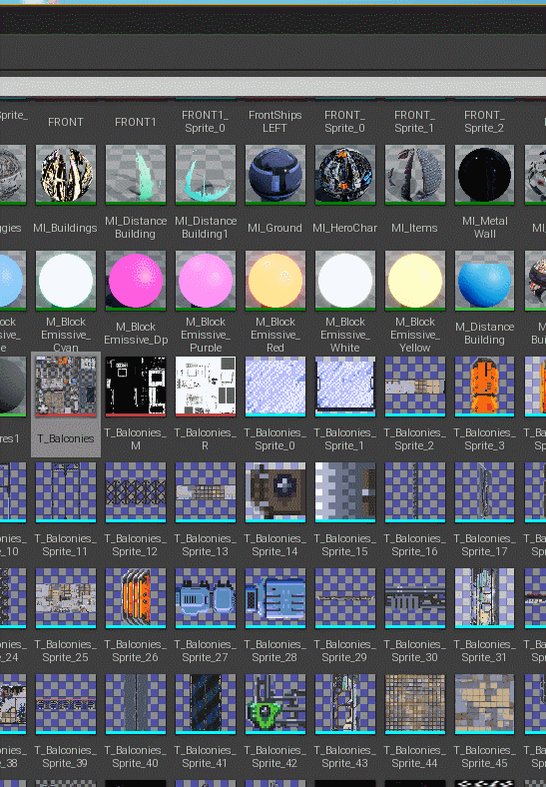546x787 pixels.
Task: Select the T_Balconies_Sprite_12 lattice thumbnail
Action: tap(135, 492)
